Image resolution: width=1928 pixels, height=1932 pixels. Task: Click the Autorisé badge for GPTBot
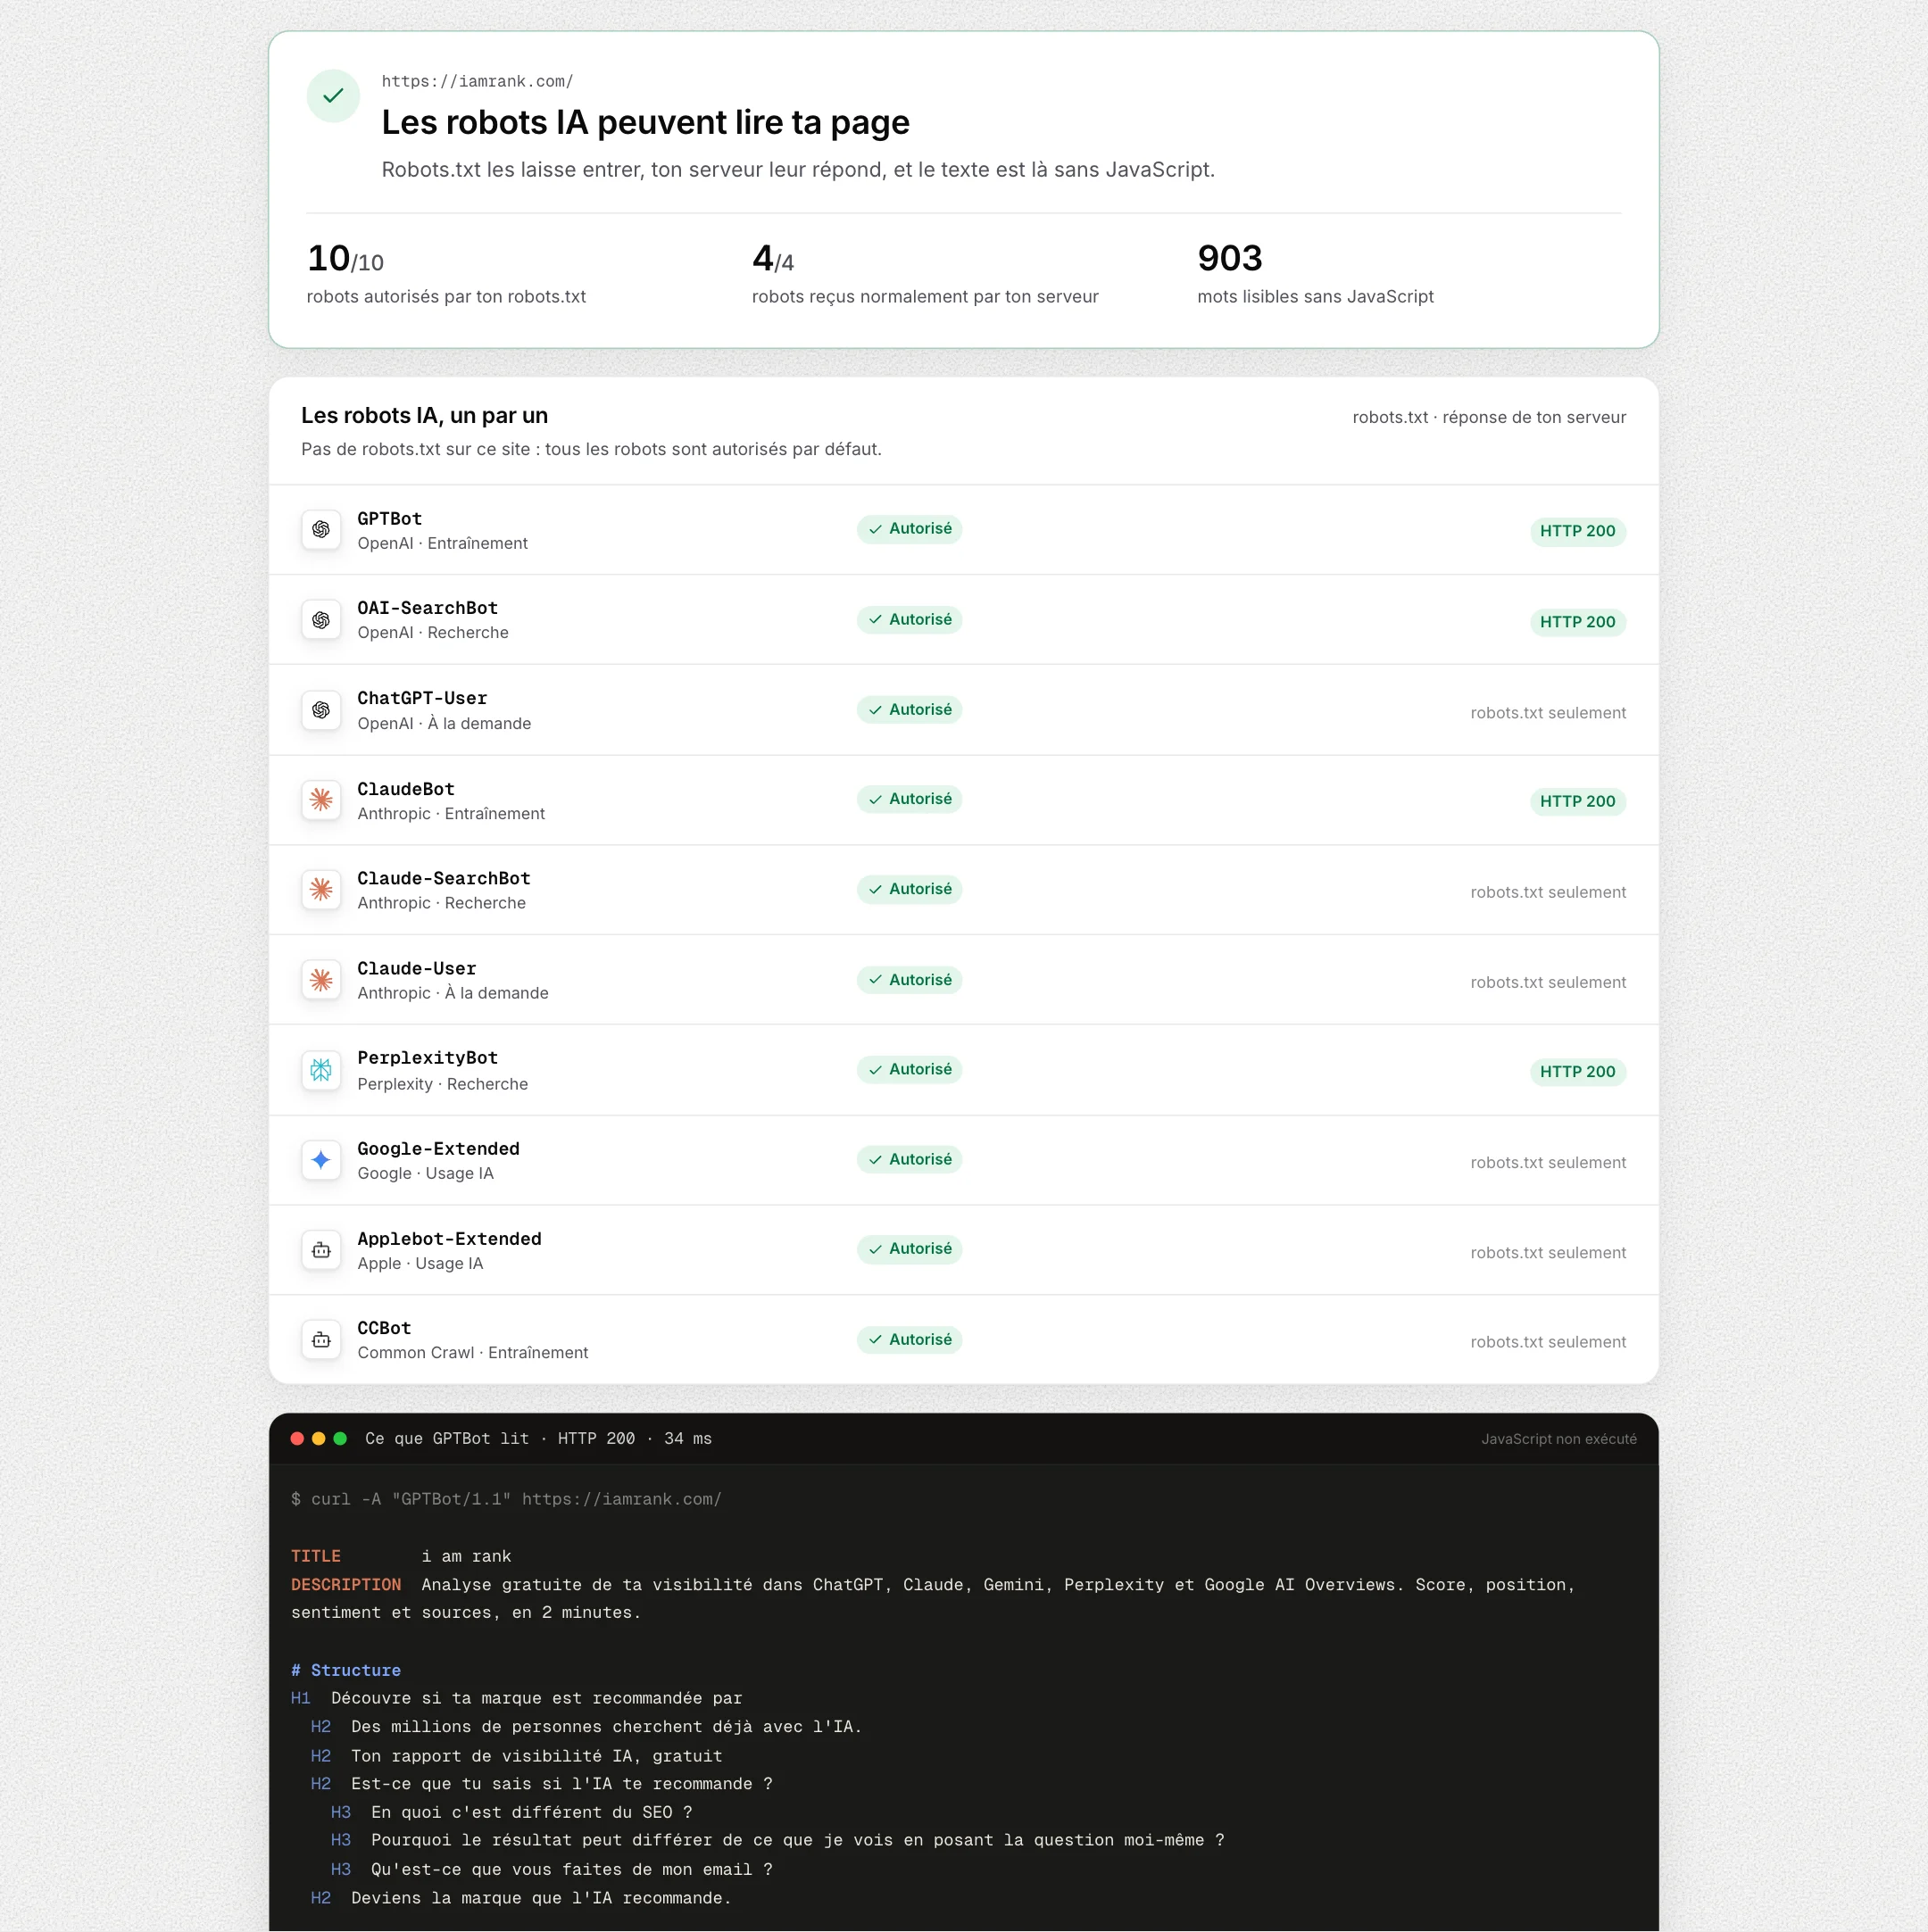(909, 529)
